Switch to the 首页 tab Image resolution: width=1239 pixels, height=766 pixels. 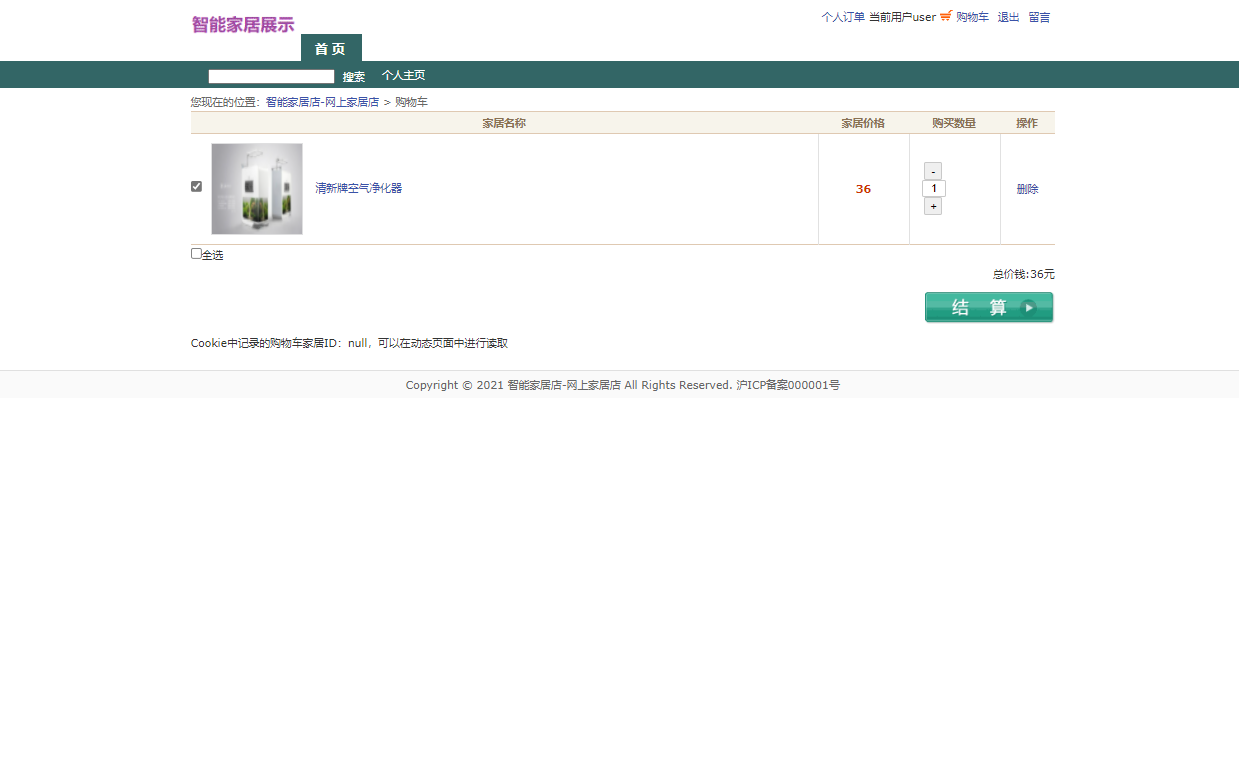[x=330, y=48]
